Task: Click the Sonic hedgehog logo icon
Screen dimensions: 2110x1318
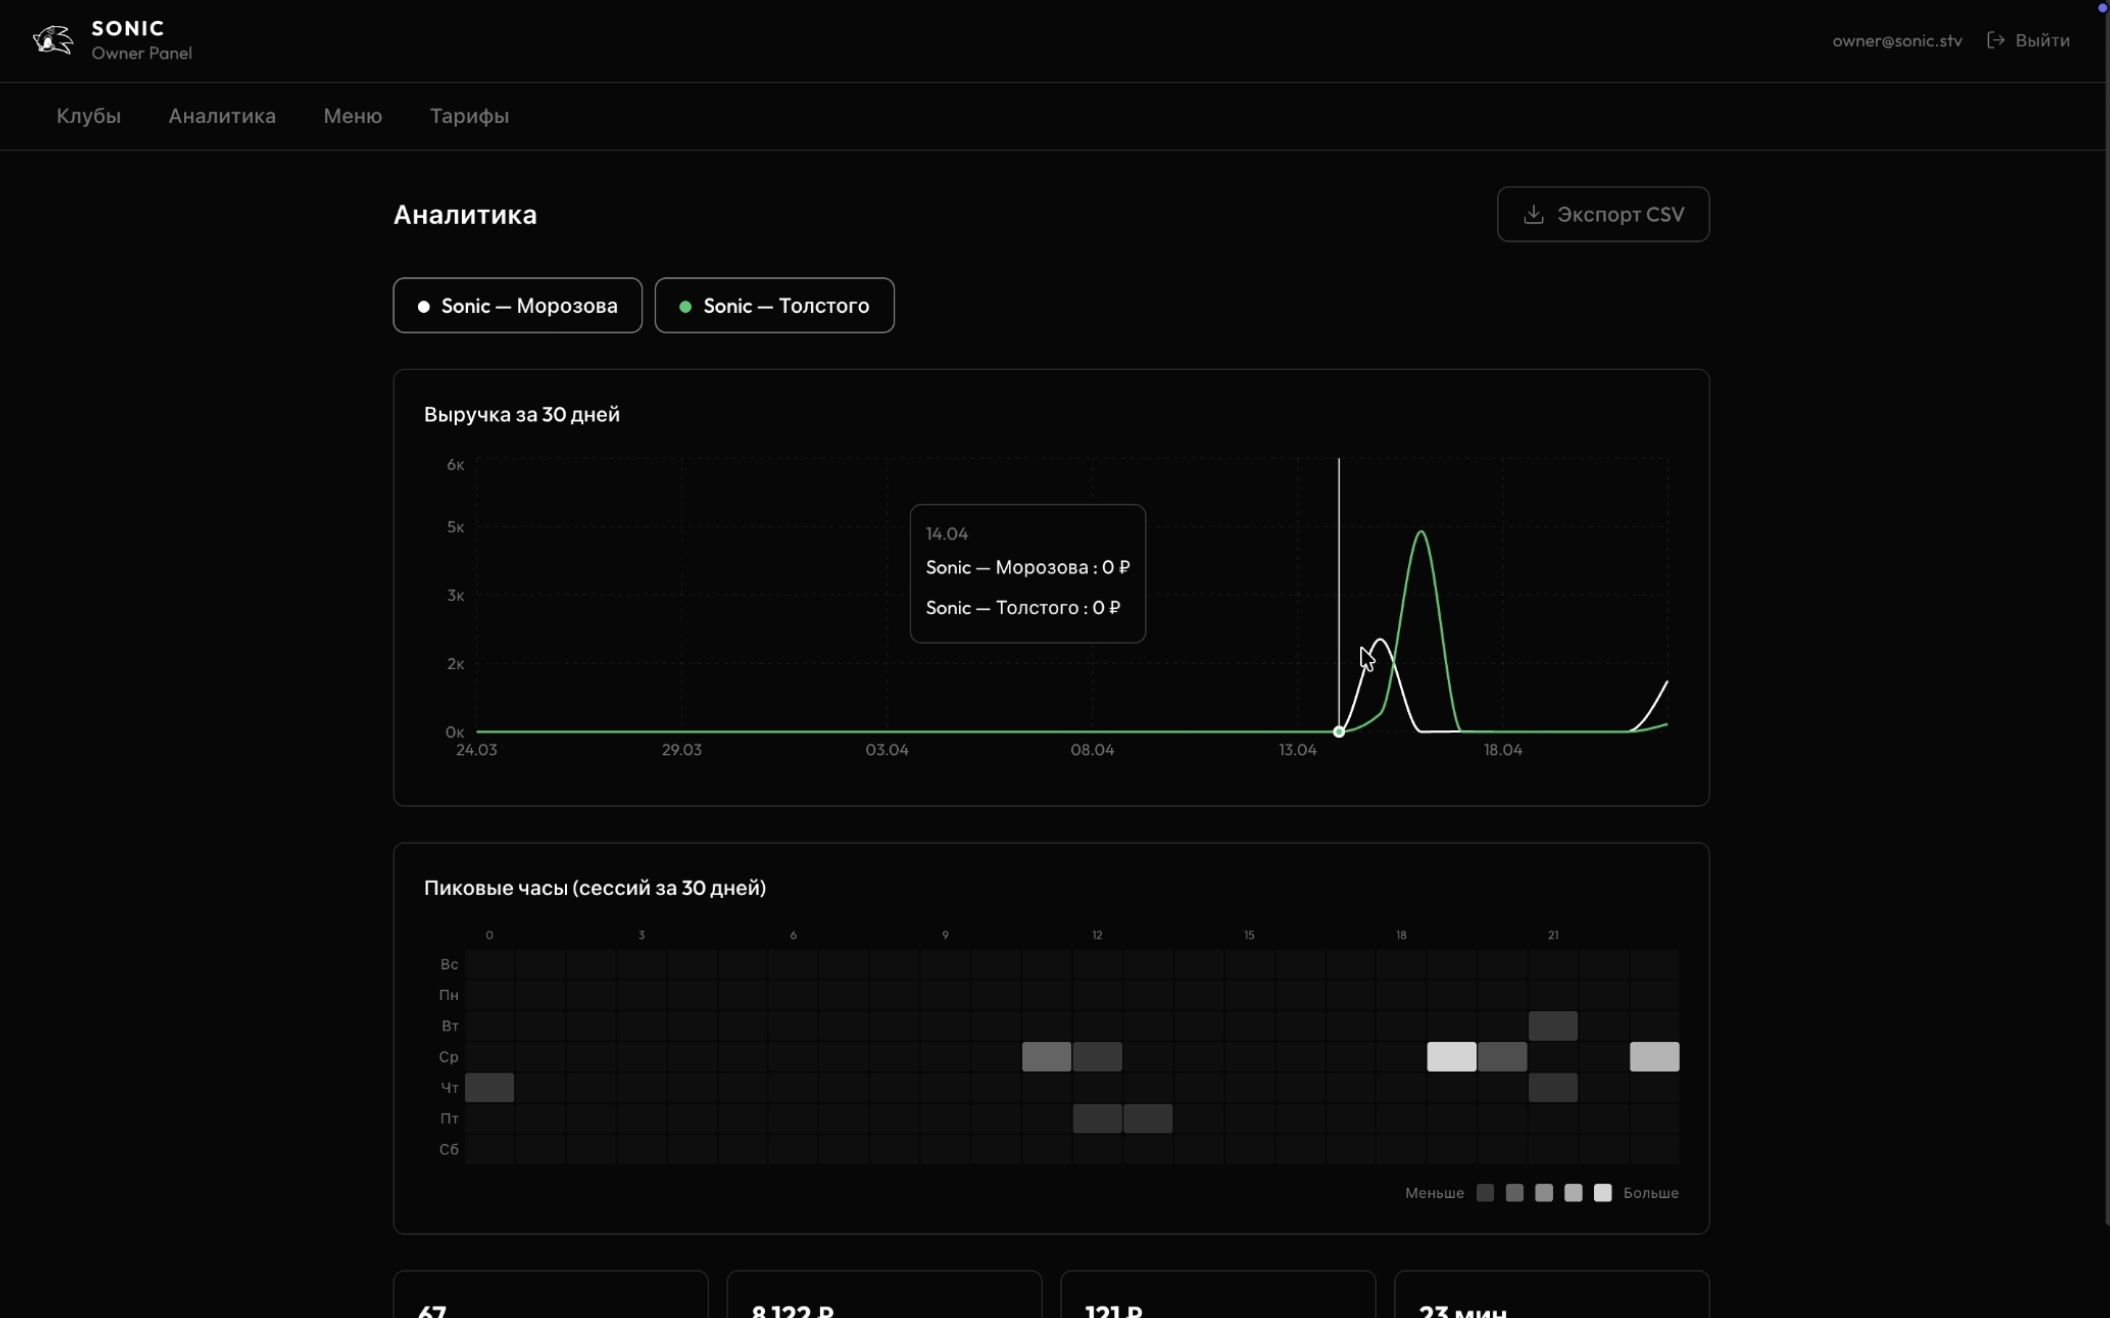Action: coord(52,40)
